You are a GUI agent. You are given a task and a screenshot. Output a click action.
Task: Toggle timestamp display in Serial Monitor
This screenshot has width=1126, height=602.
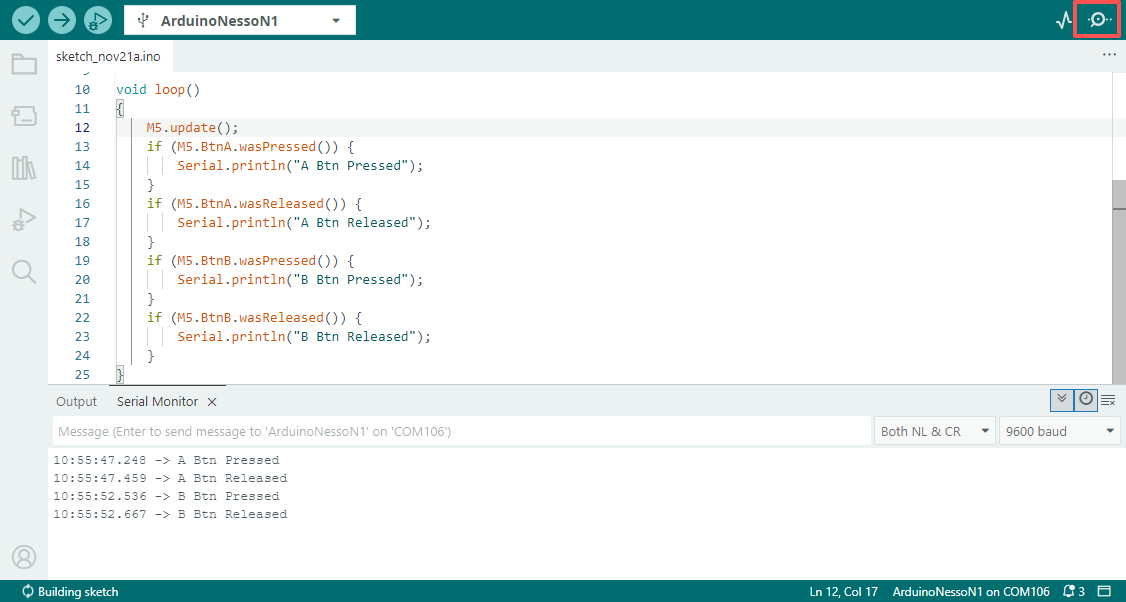(x=1086, y=399)
